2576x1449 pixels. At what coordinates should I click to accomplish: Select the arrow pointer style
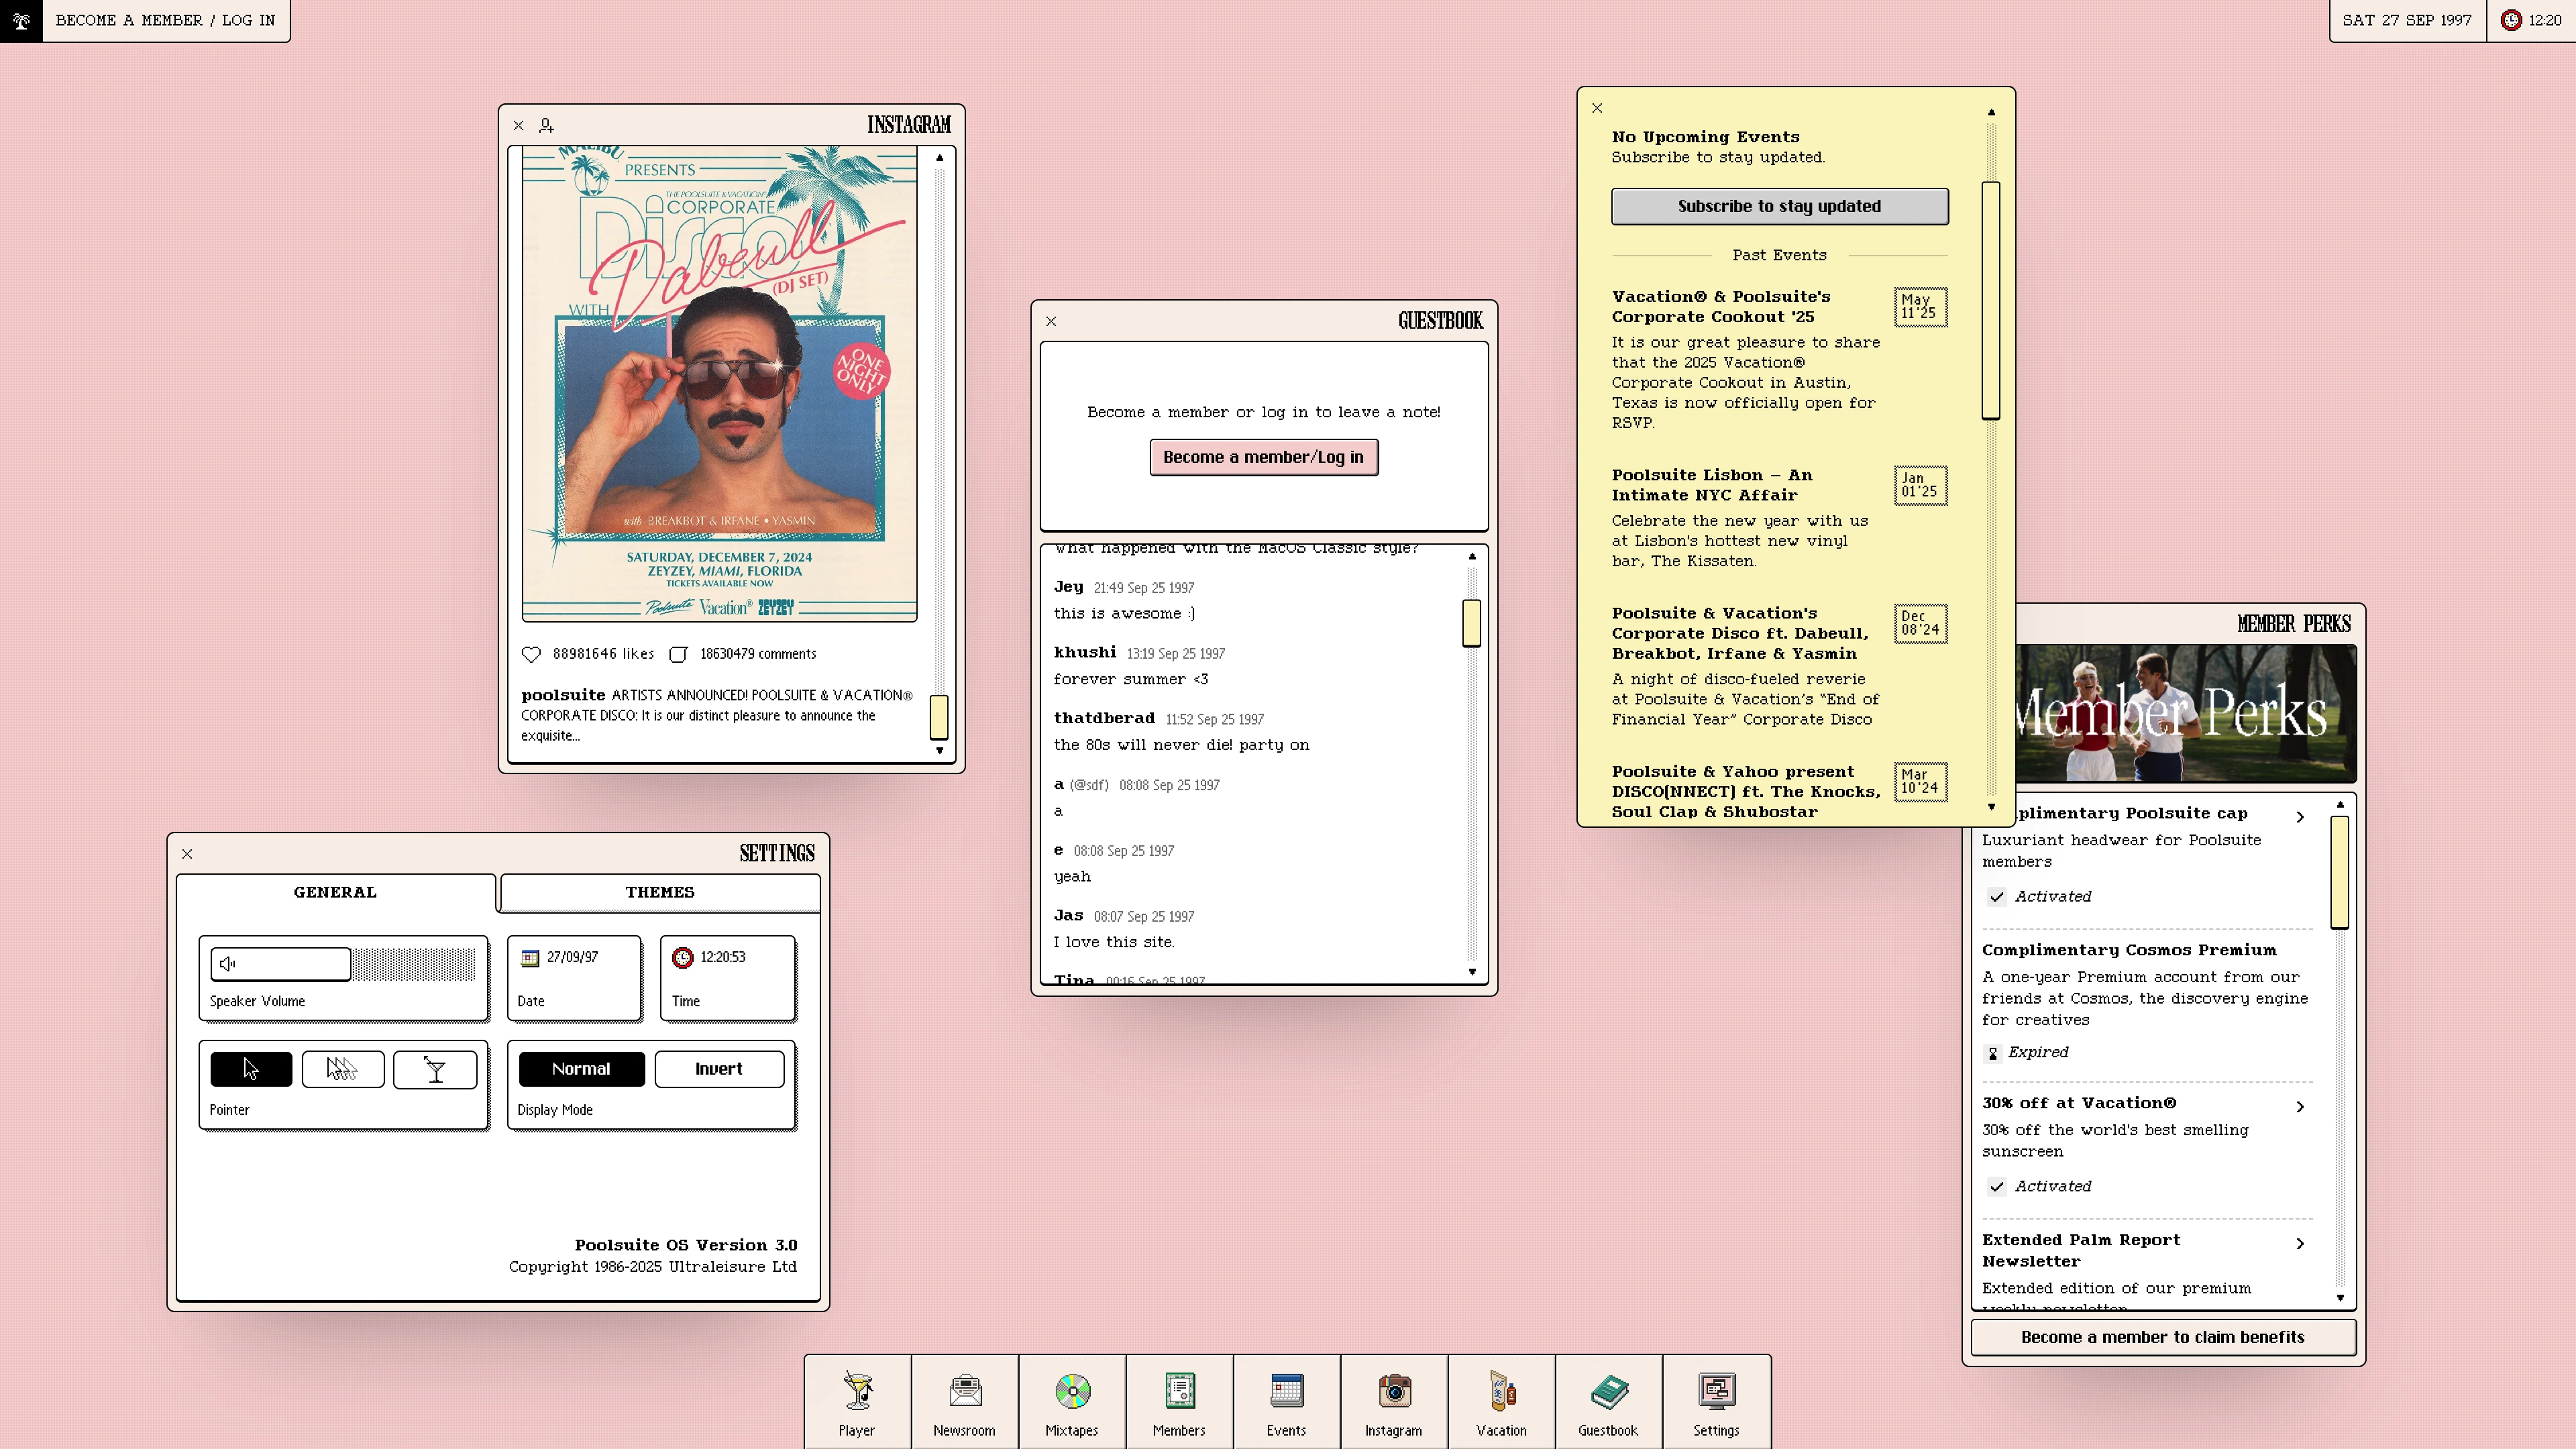coord(251,1069)
